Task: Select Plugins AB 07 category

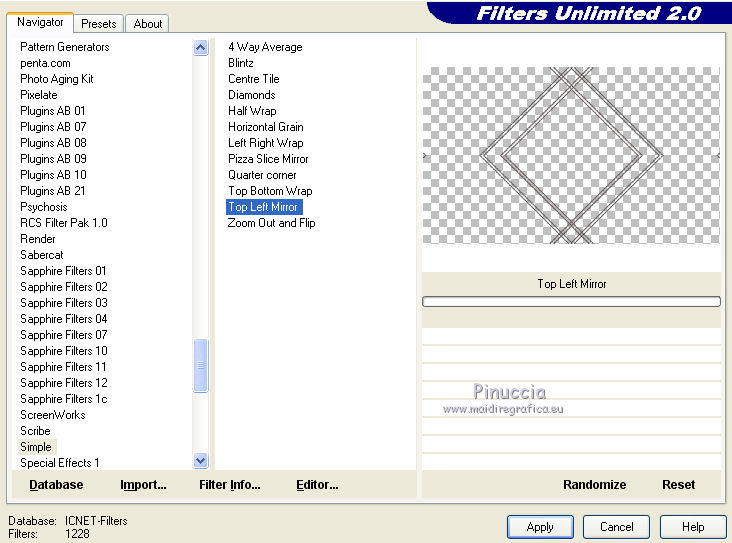Action: [53, 127]
